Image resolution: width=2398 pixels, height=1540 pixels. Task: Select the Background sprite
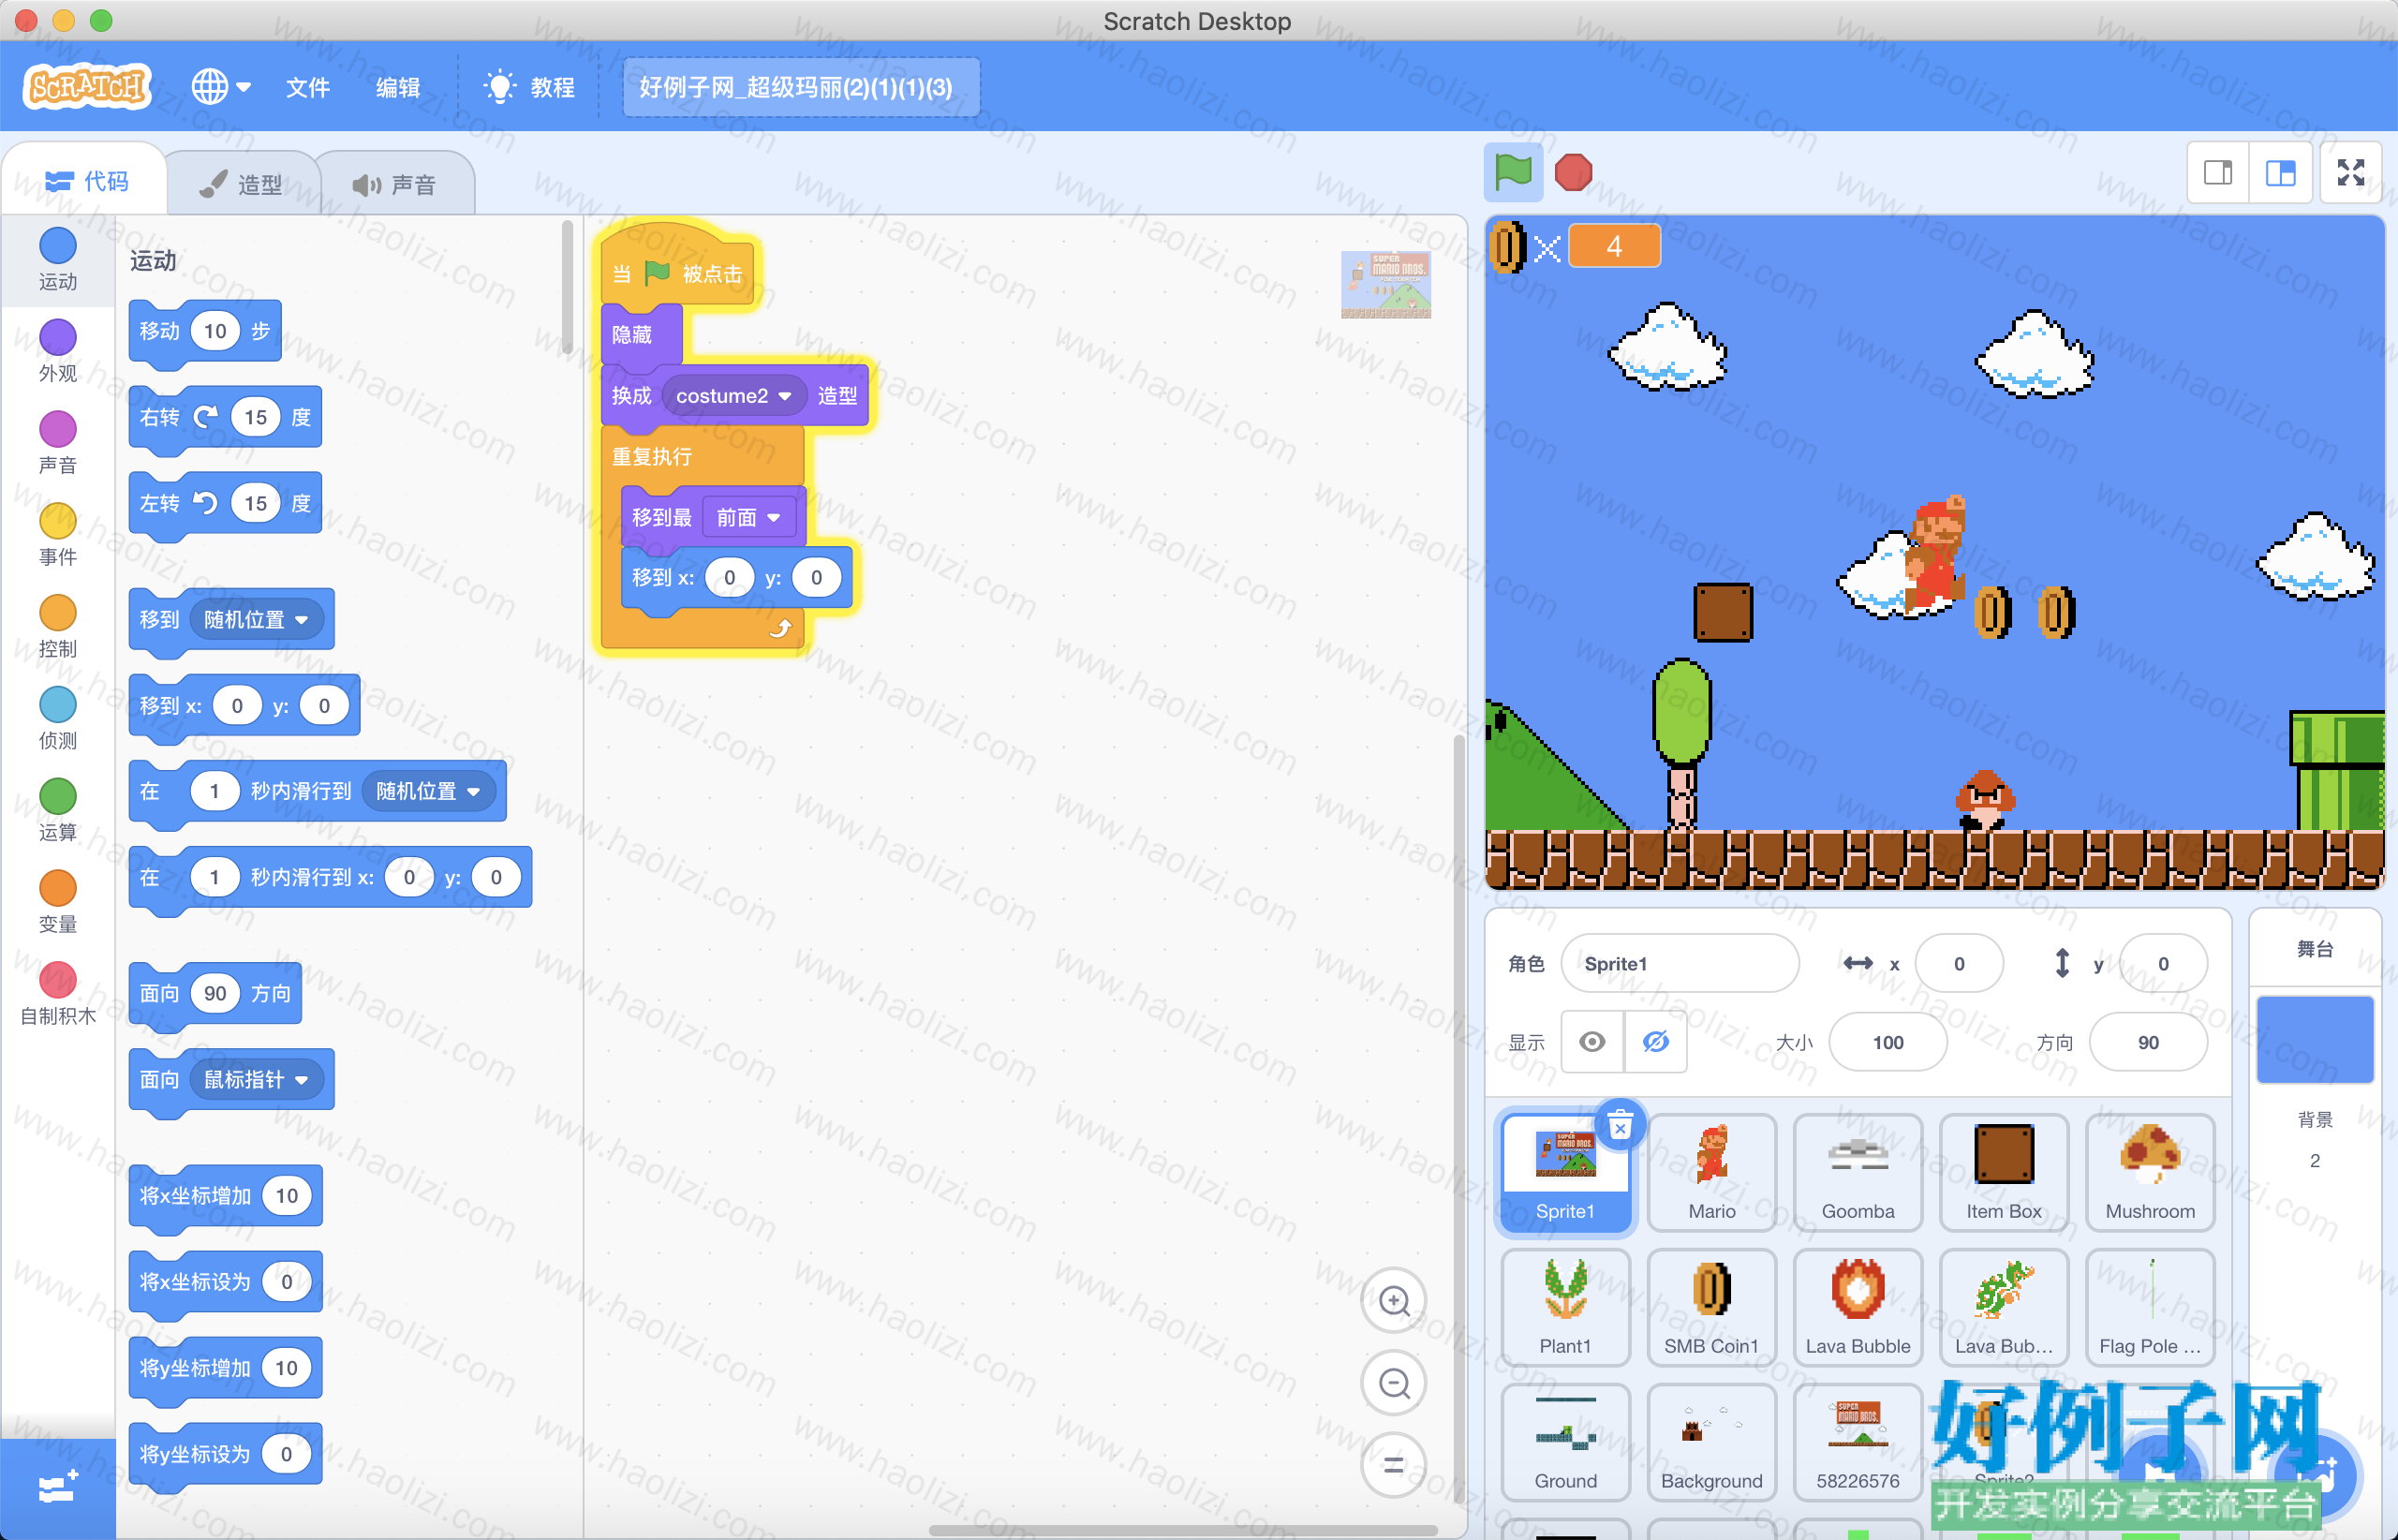(x=1711, y=1442)
